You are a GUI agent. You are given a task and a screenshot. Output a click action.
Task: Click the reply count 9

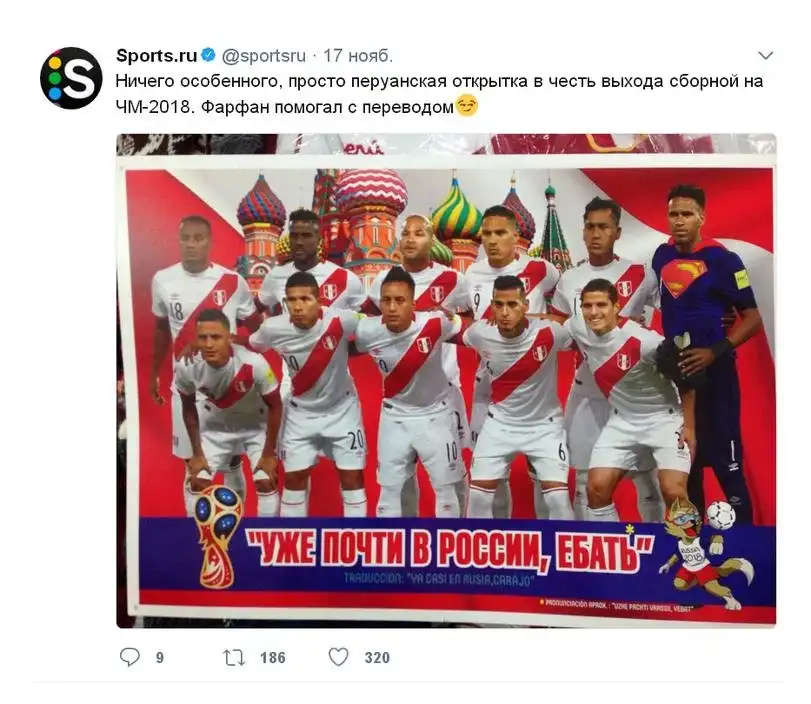coord(159,658)
